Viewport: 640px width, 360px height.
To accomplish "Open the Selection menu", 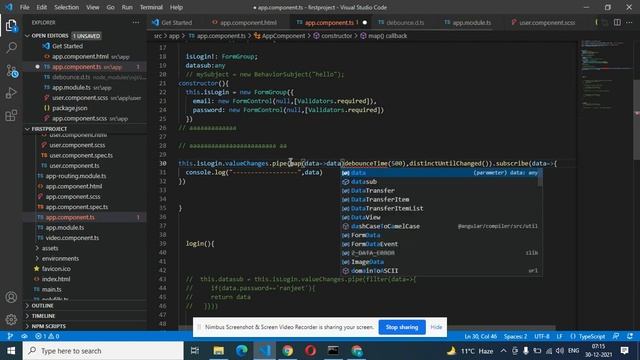I will pos(67,7).
